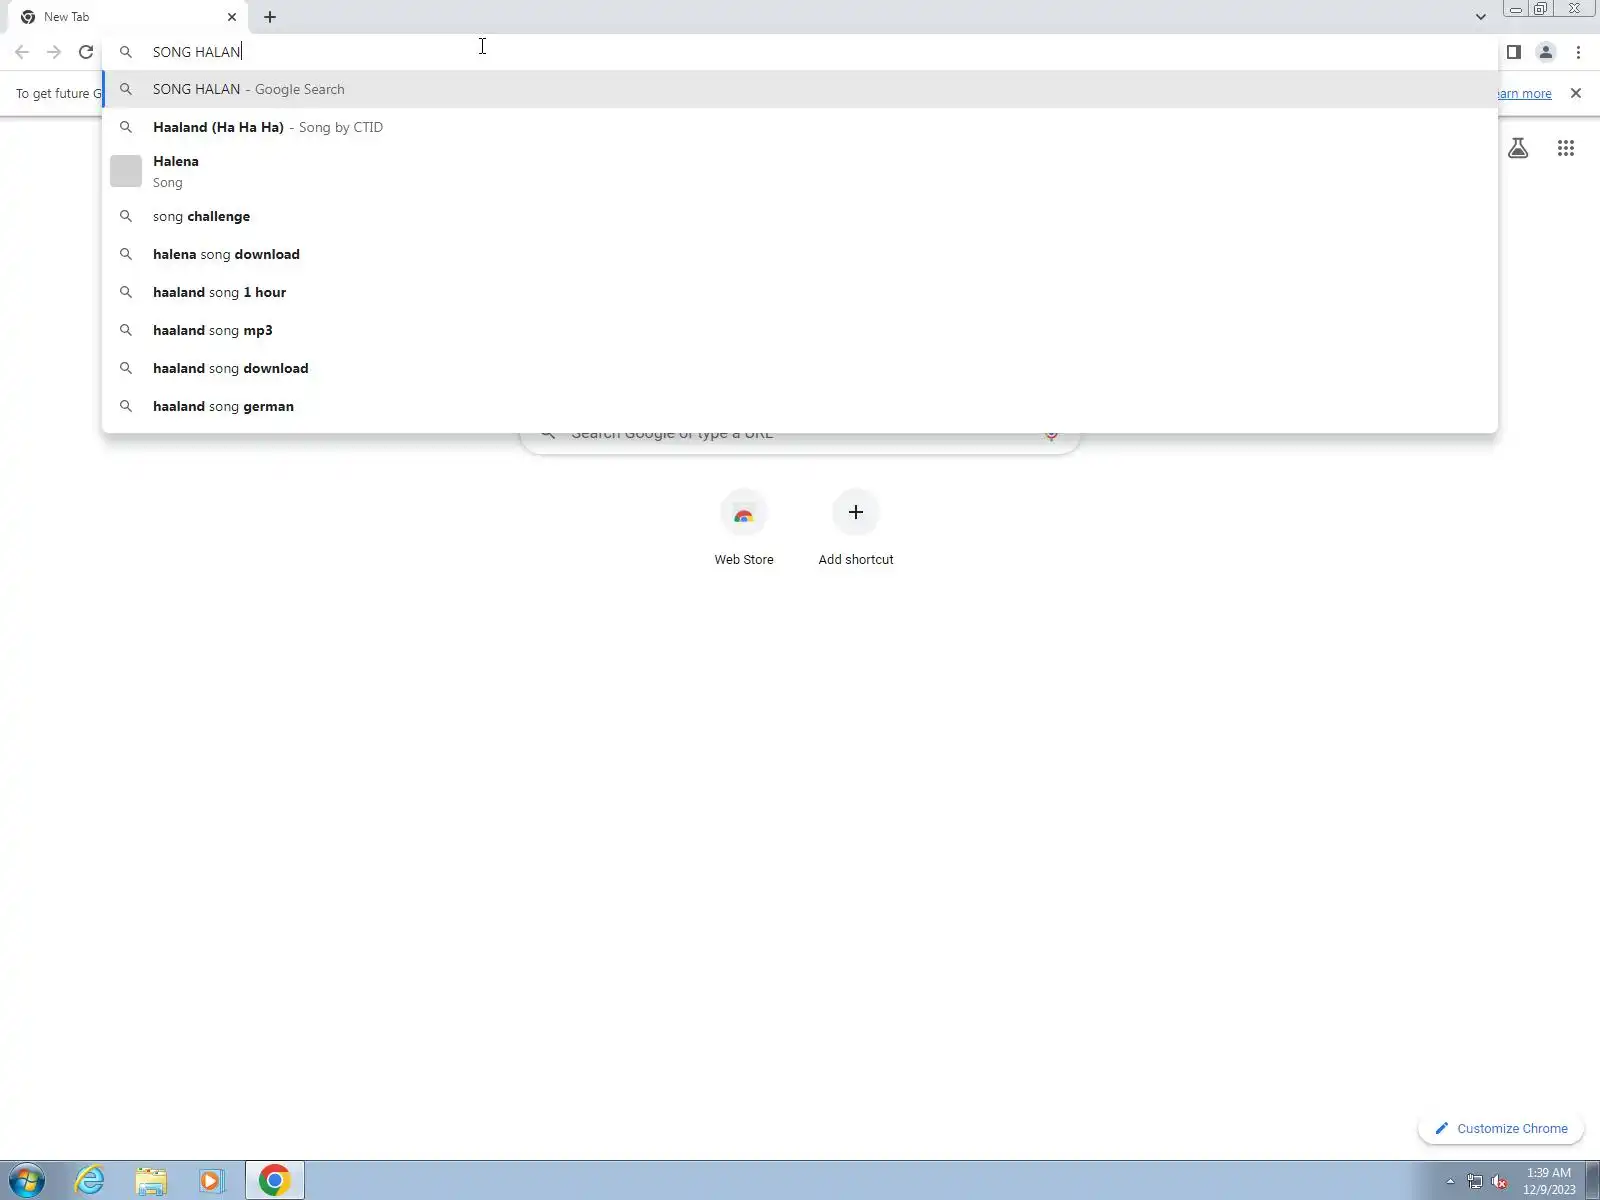Open the taskbar clock showing 1:39 AM
This screenshot has width=1600, height=1200.
point(1549,1181)
